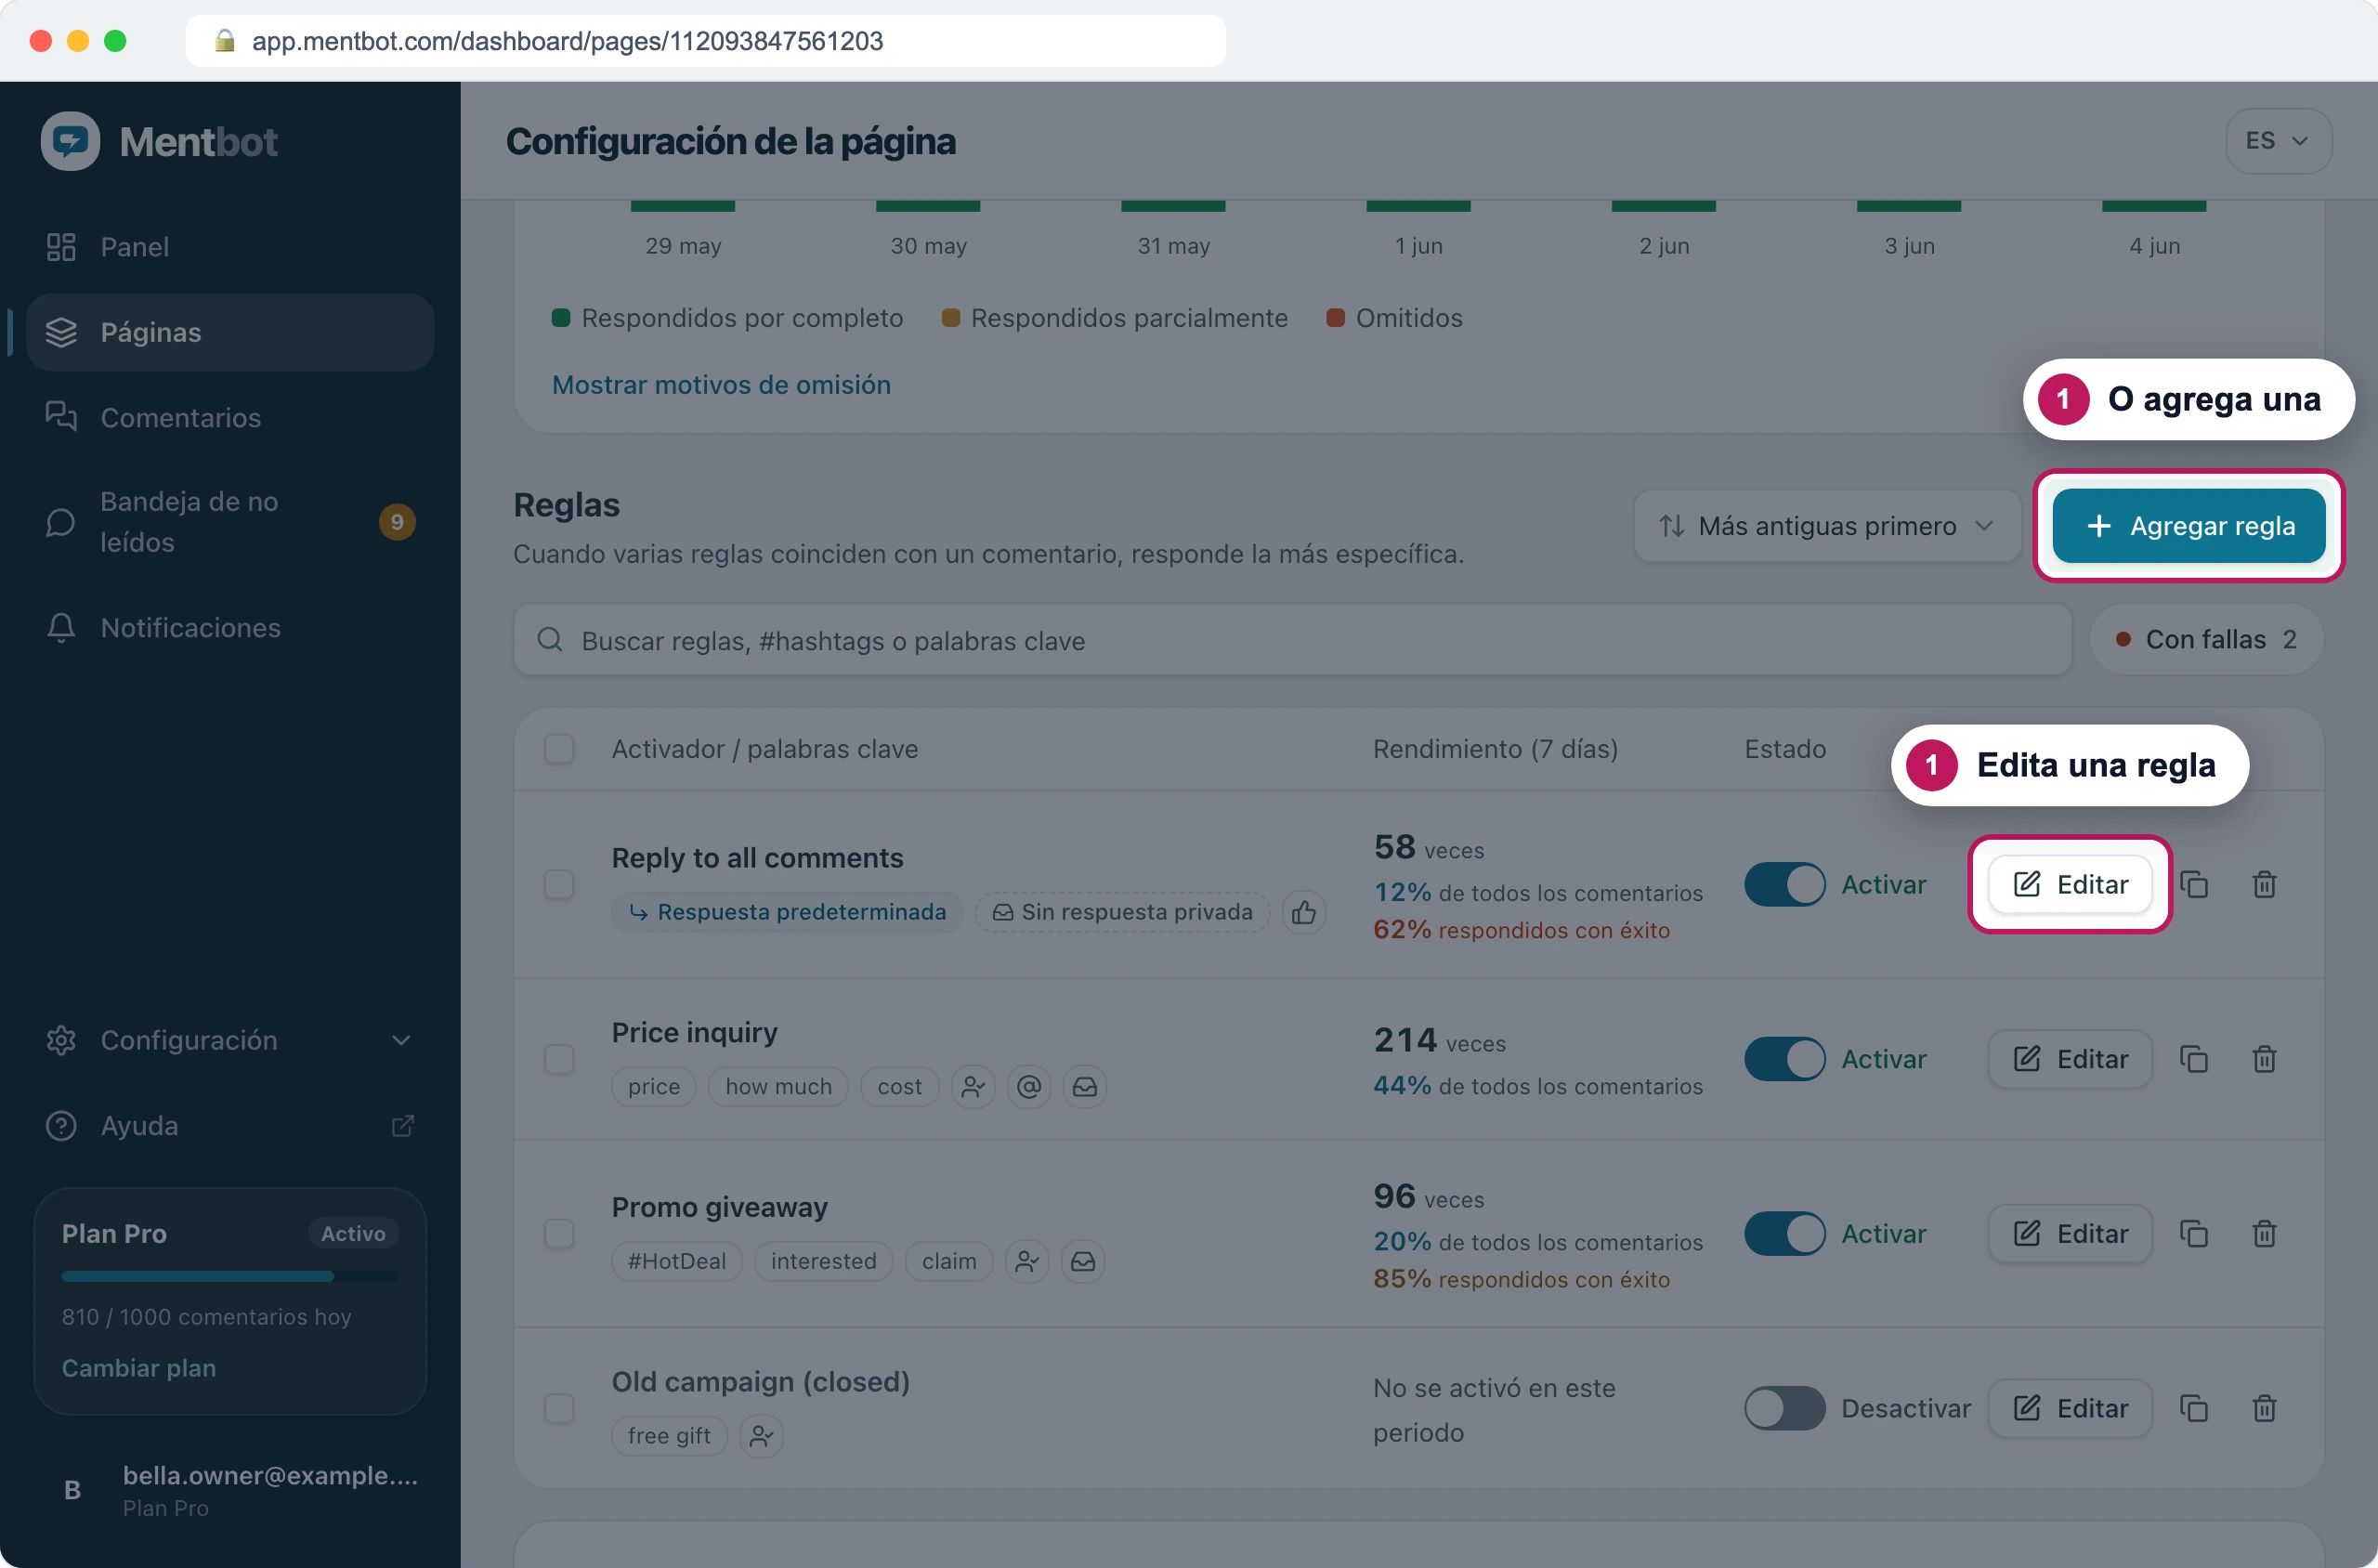
Task: Open the ES language dropdown
Action: [2278, 141]
